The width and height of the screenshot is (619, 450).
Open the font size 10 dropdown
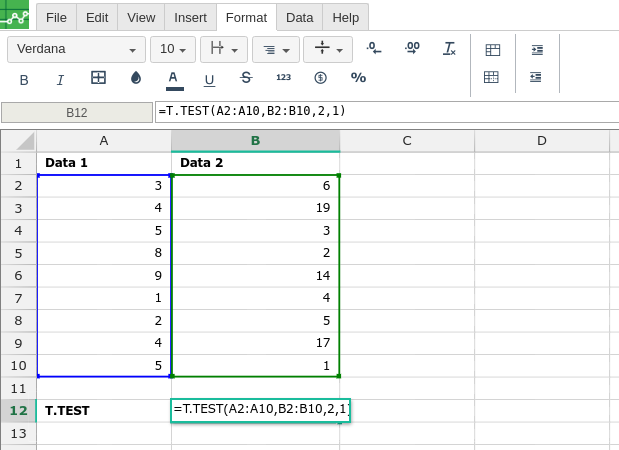pyautogui.click(x=172, y=49)
